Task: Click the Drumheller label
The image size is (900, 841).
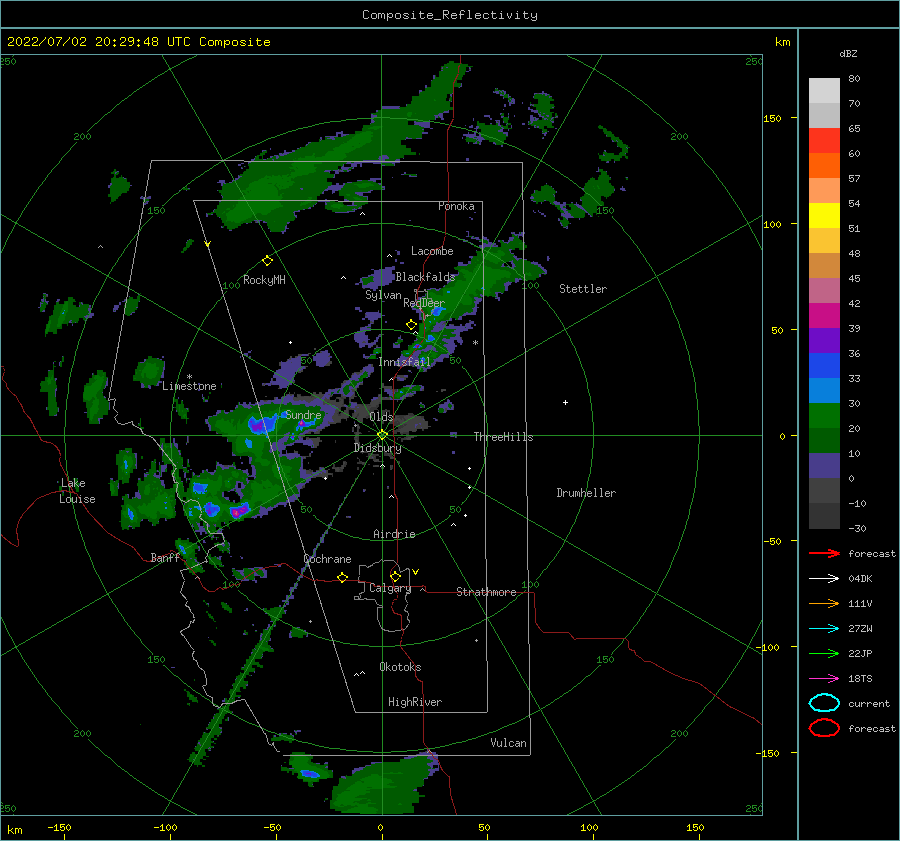Action: pos(586,493)
